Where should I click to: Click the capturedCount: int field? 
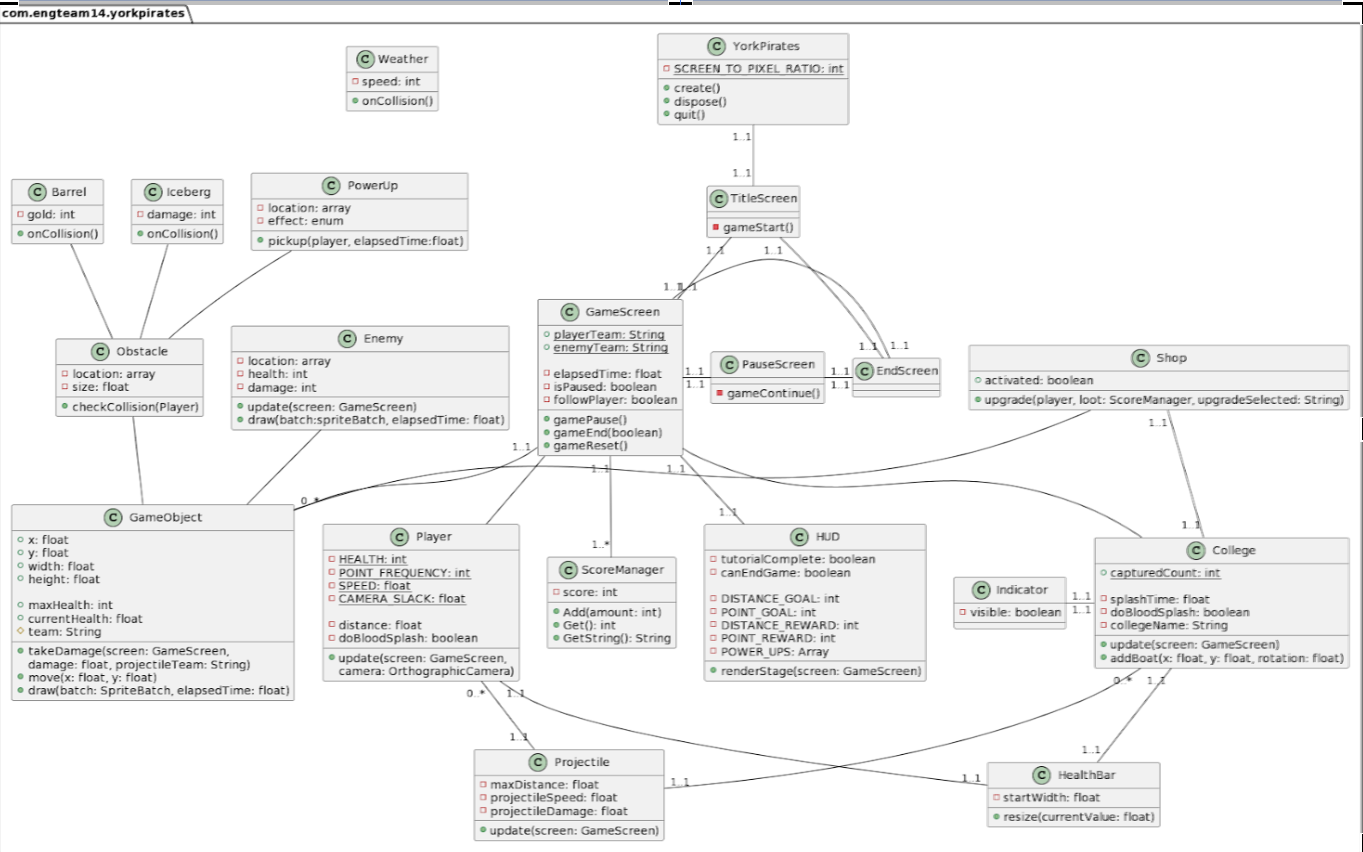(x=1166, y=573)
